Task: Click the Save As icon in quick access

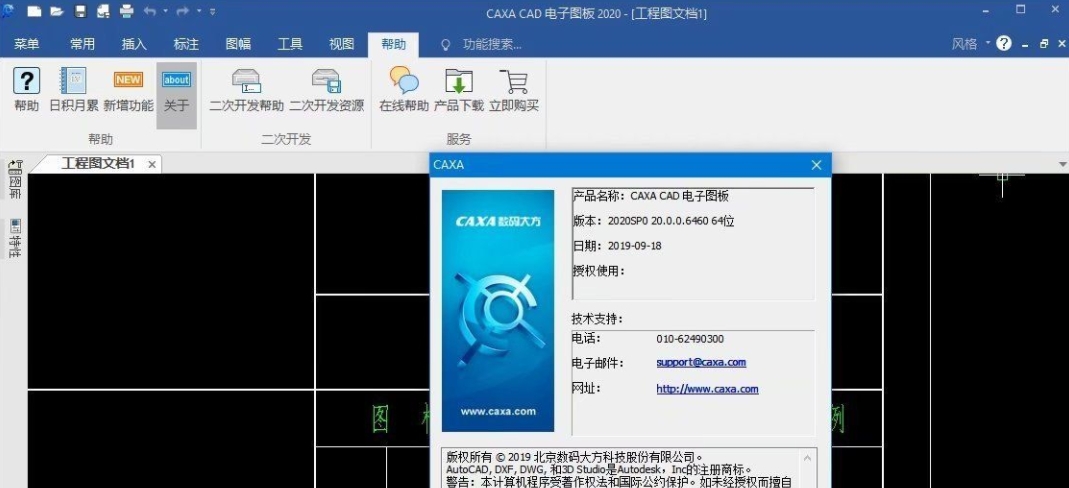Action: [103, 12]
